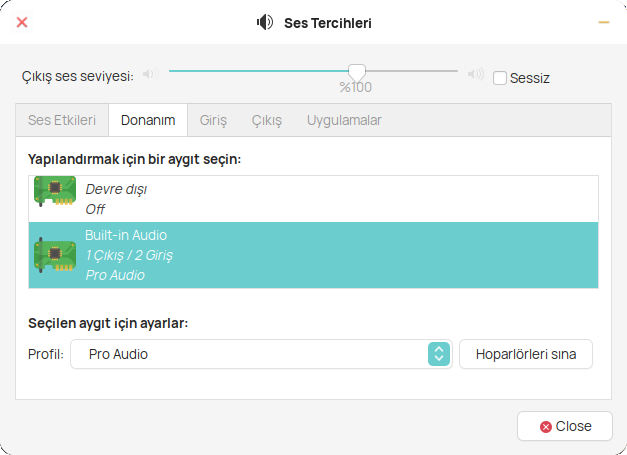Click the teal up-down arrows of Profil combo
Screen dimensions: 627x455
tap(439, 354)
